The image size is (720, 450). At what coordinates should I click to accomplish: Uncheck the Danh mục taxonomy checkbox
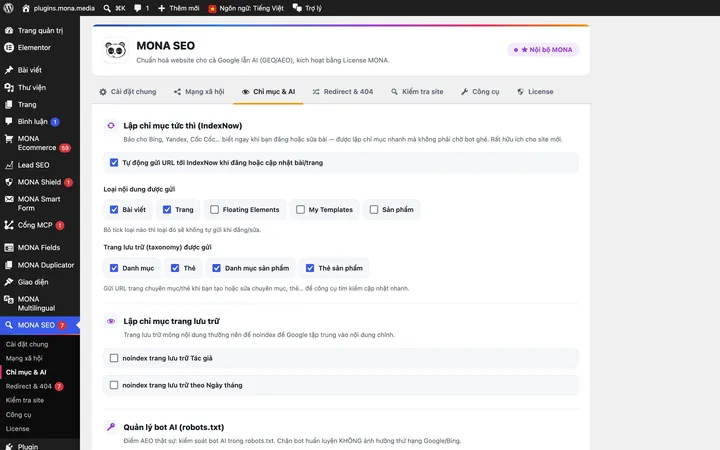click(114, 268)
